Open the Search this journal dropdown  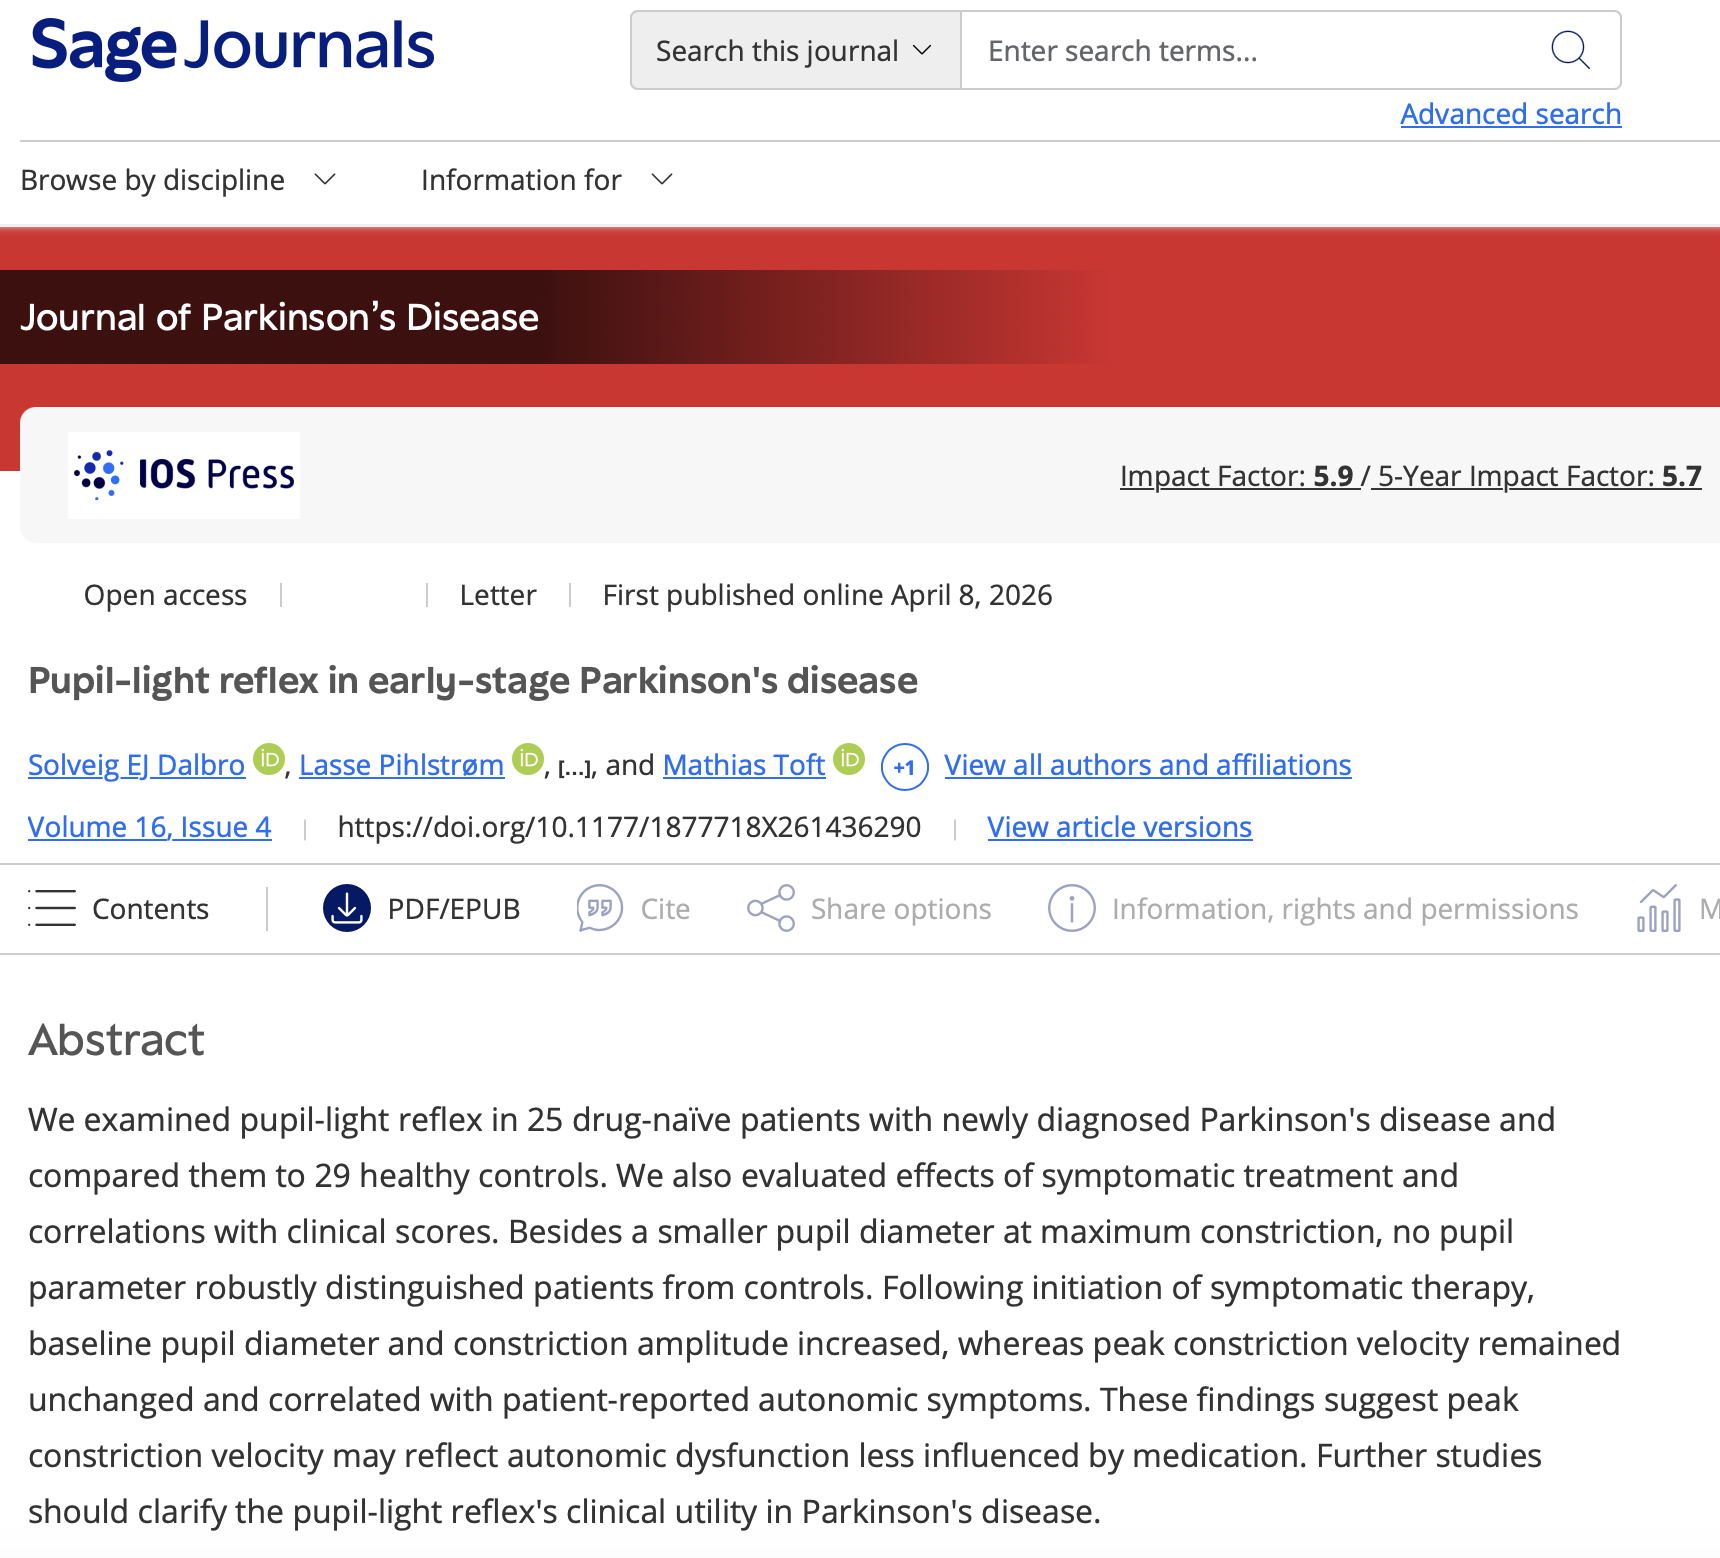coord(795,51)
